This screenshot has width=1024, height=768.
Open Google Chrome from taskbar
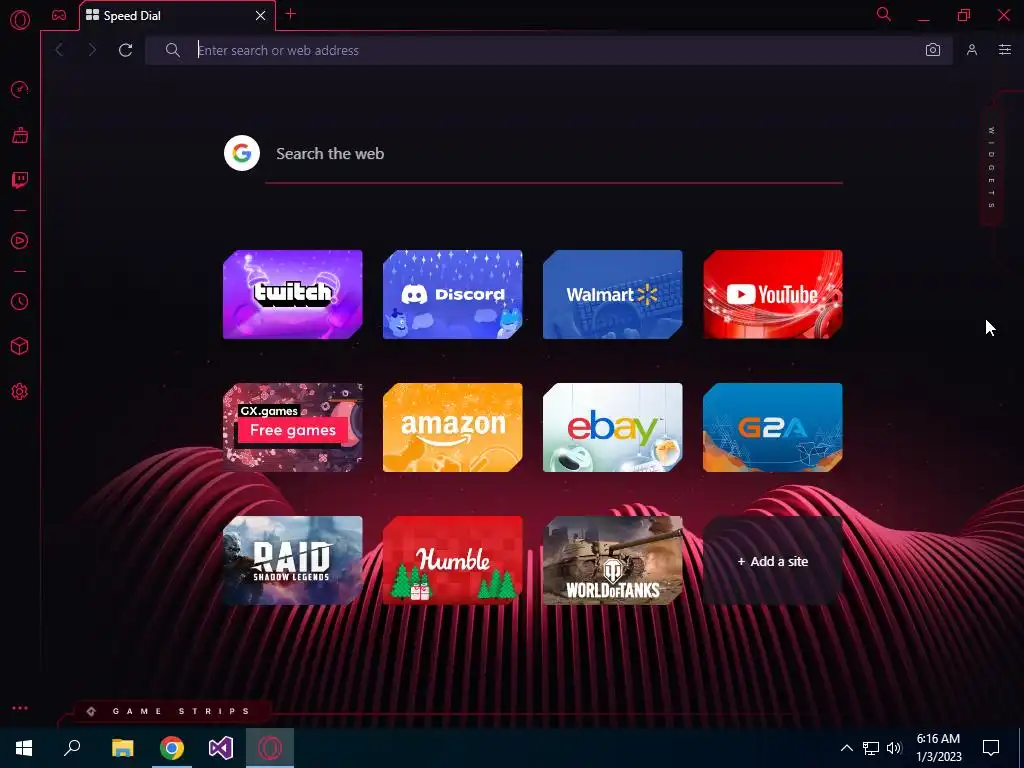(172, 748)
